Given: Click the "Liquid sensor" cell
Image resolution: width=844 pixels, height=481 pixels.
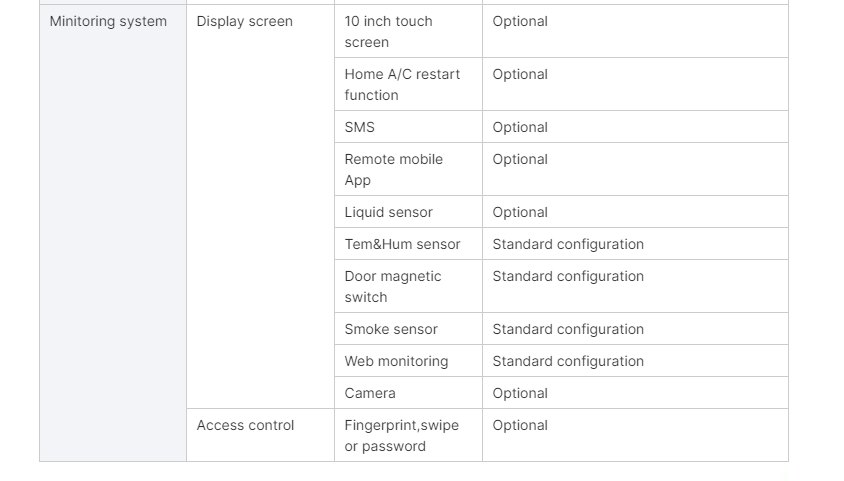Looking at the screenshot, I should pyautogui.click(x=388, y=212).
